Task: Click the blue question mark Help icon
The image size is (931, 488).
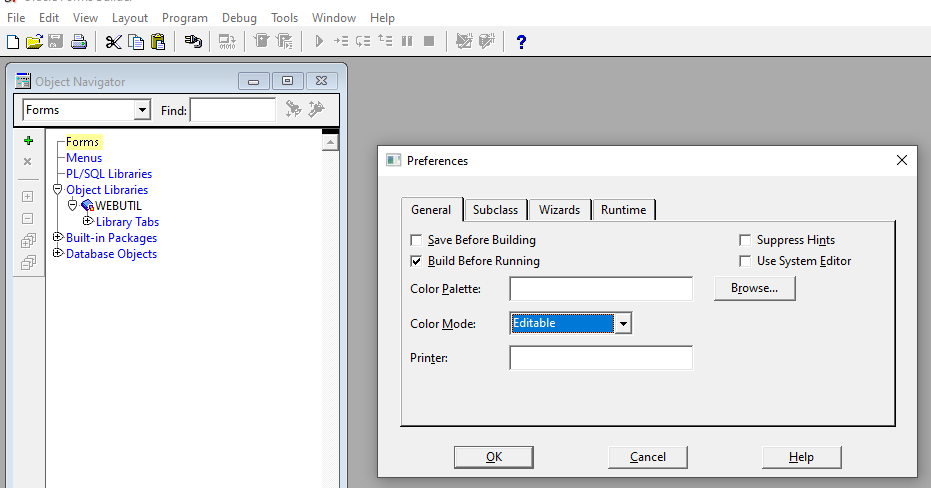Action: coord(521,42)
